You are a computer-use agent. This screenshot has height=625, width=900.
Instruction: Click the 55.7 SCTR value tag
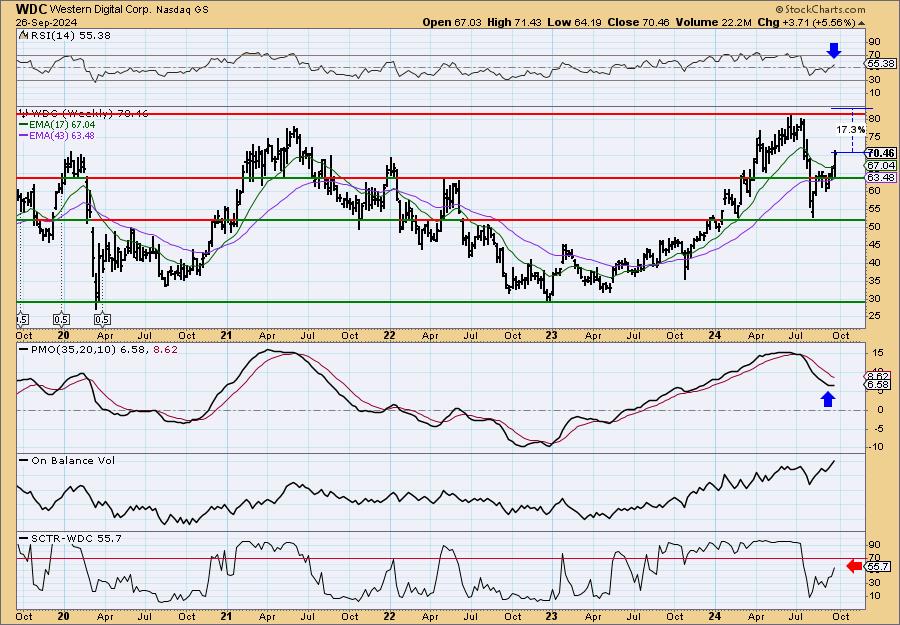tap(879, 566)
